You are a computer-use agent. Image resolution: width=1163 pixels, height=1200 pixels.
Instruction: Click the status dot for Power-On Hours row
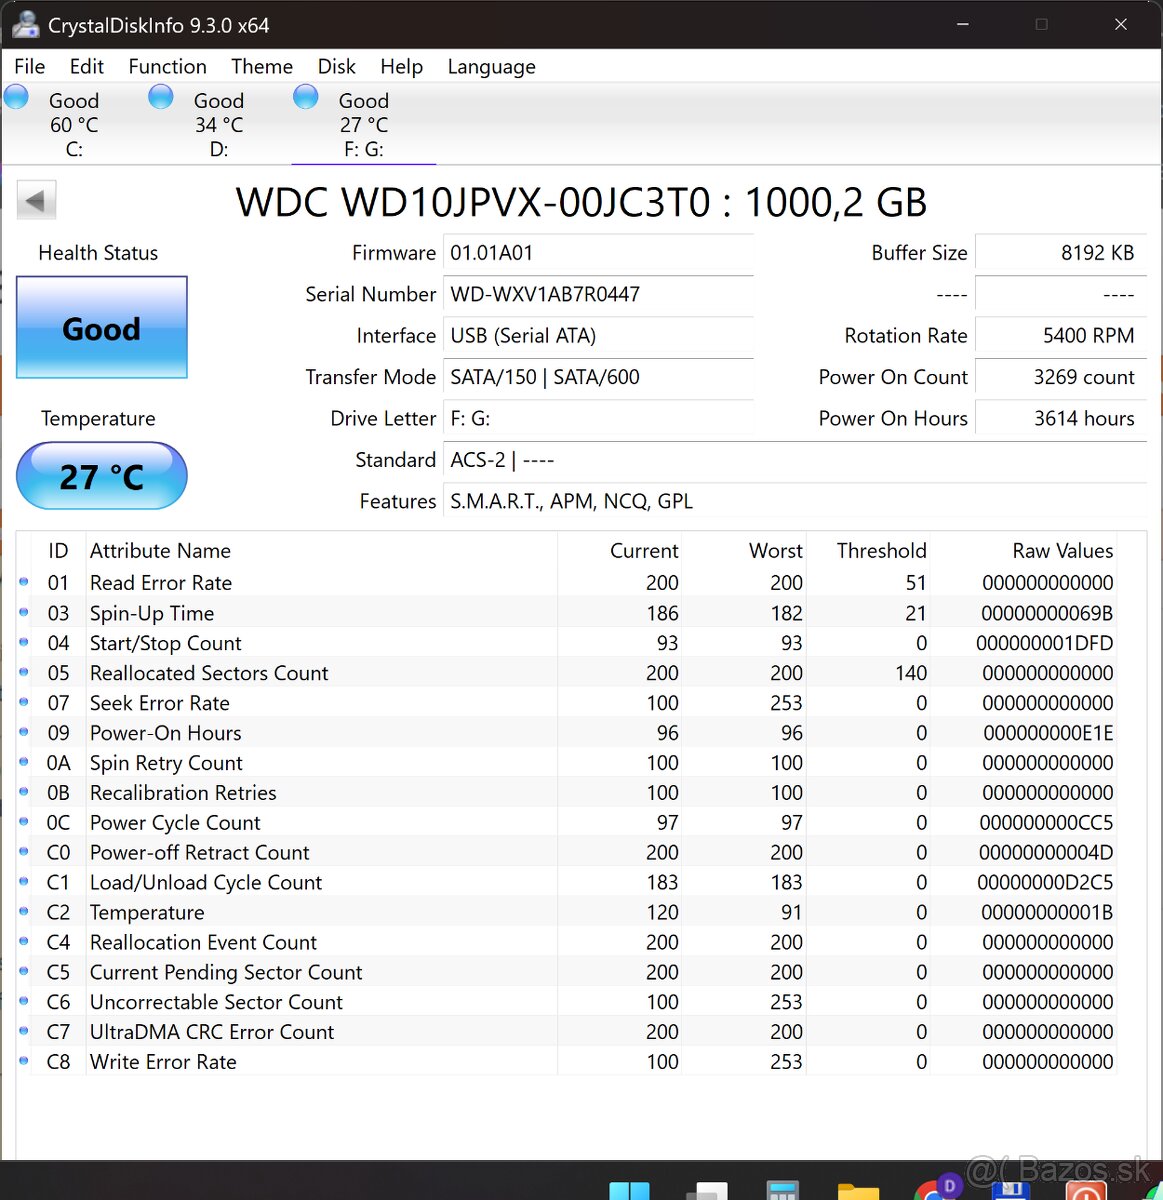click(x=24, y=731)
